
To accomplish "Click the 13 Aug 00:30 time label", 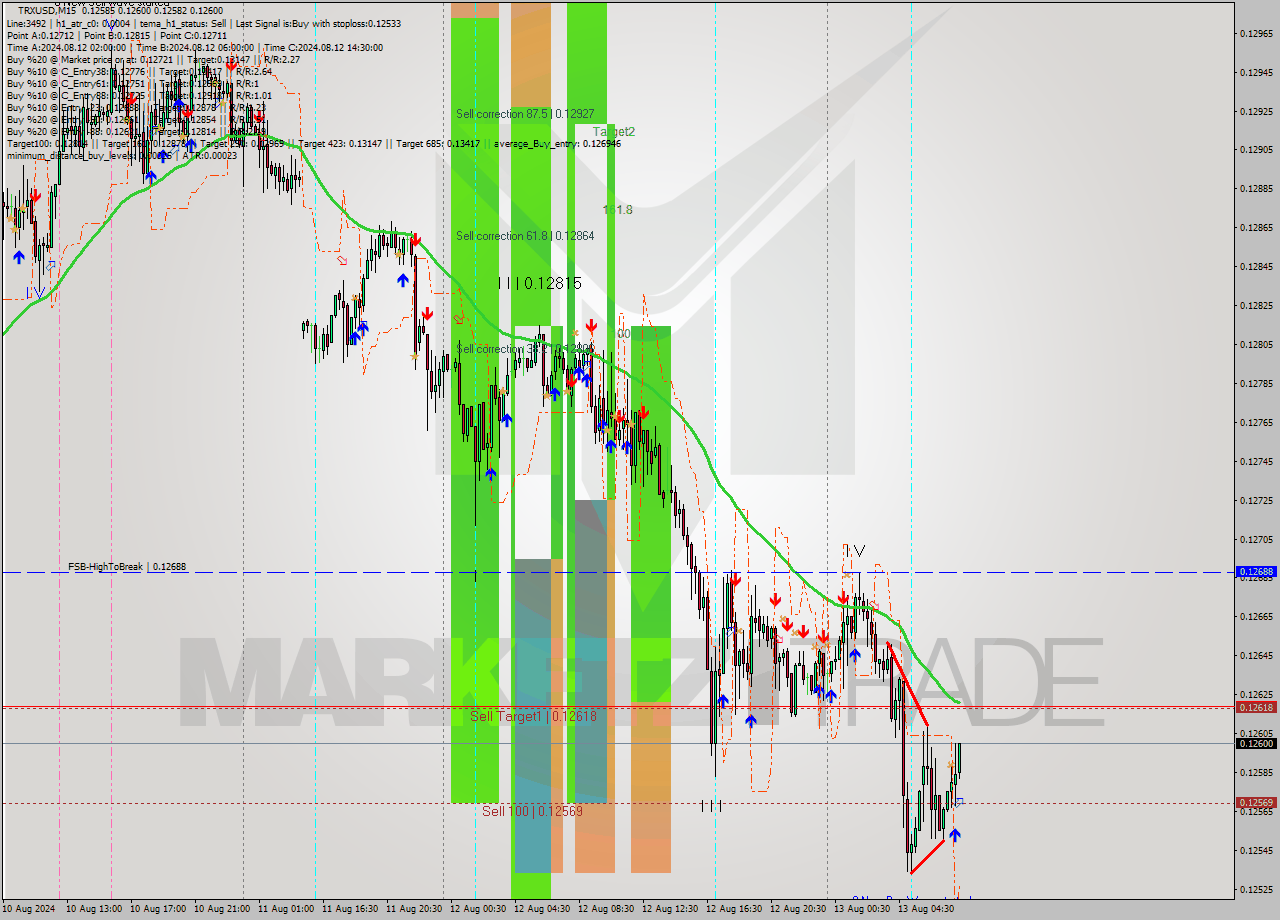I will pos(862,909).
